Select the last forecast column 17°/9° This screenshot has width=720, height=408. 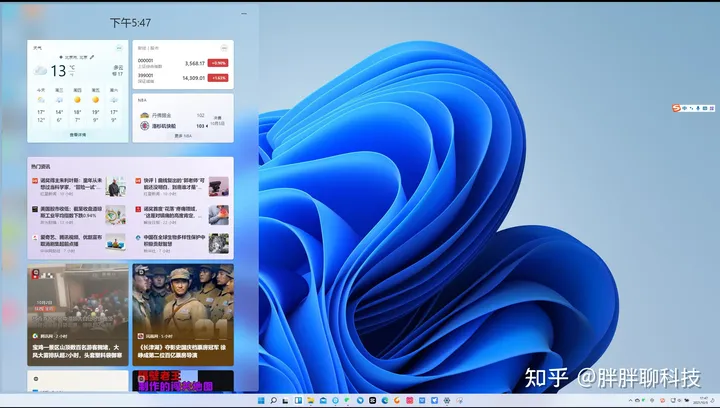(114, 105)
